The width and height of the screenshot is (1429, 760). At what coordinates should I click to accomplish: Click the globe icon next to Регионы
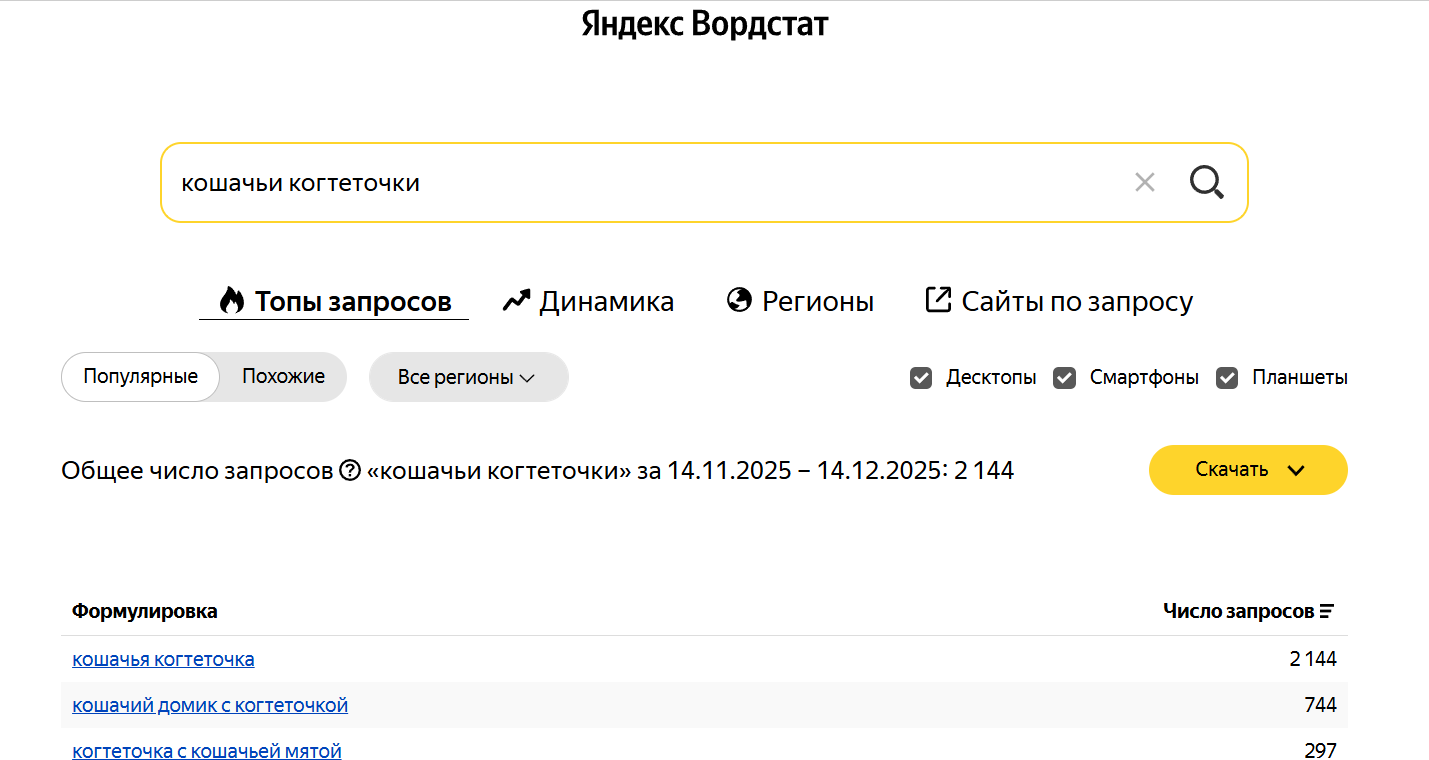click(x=738, y=300)
